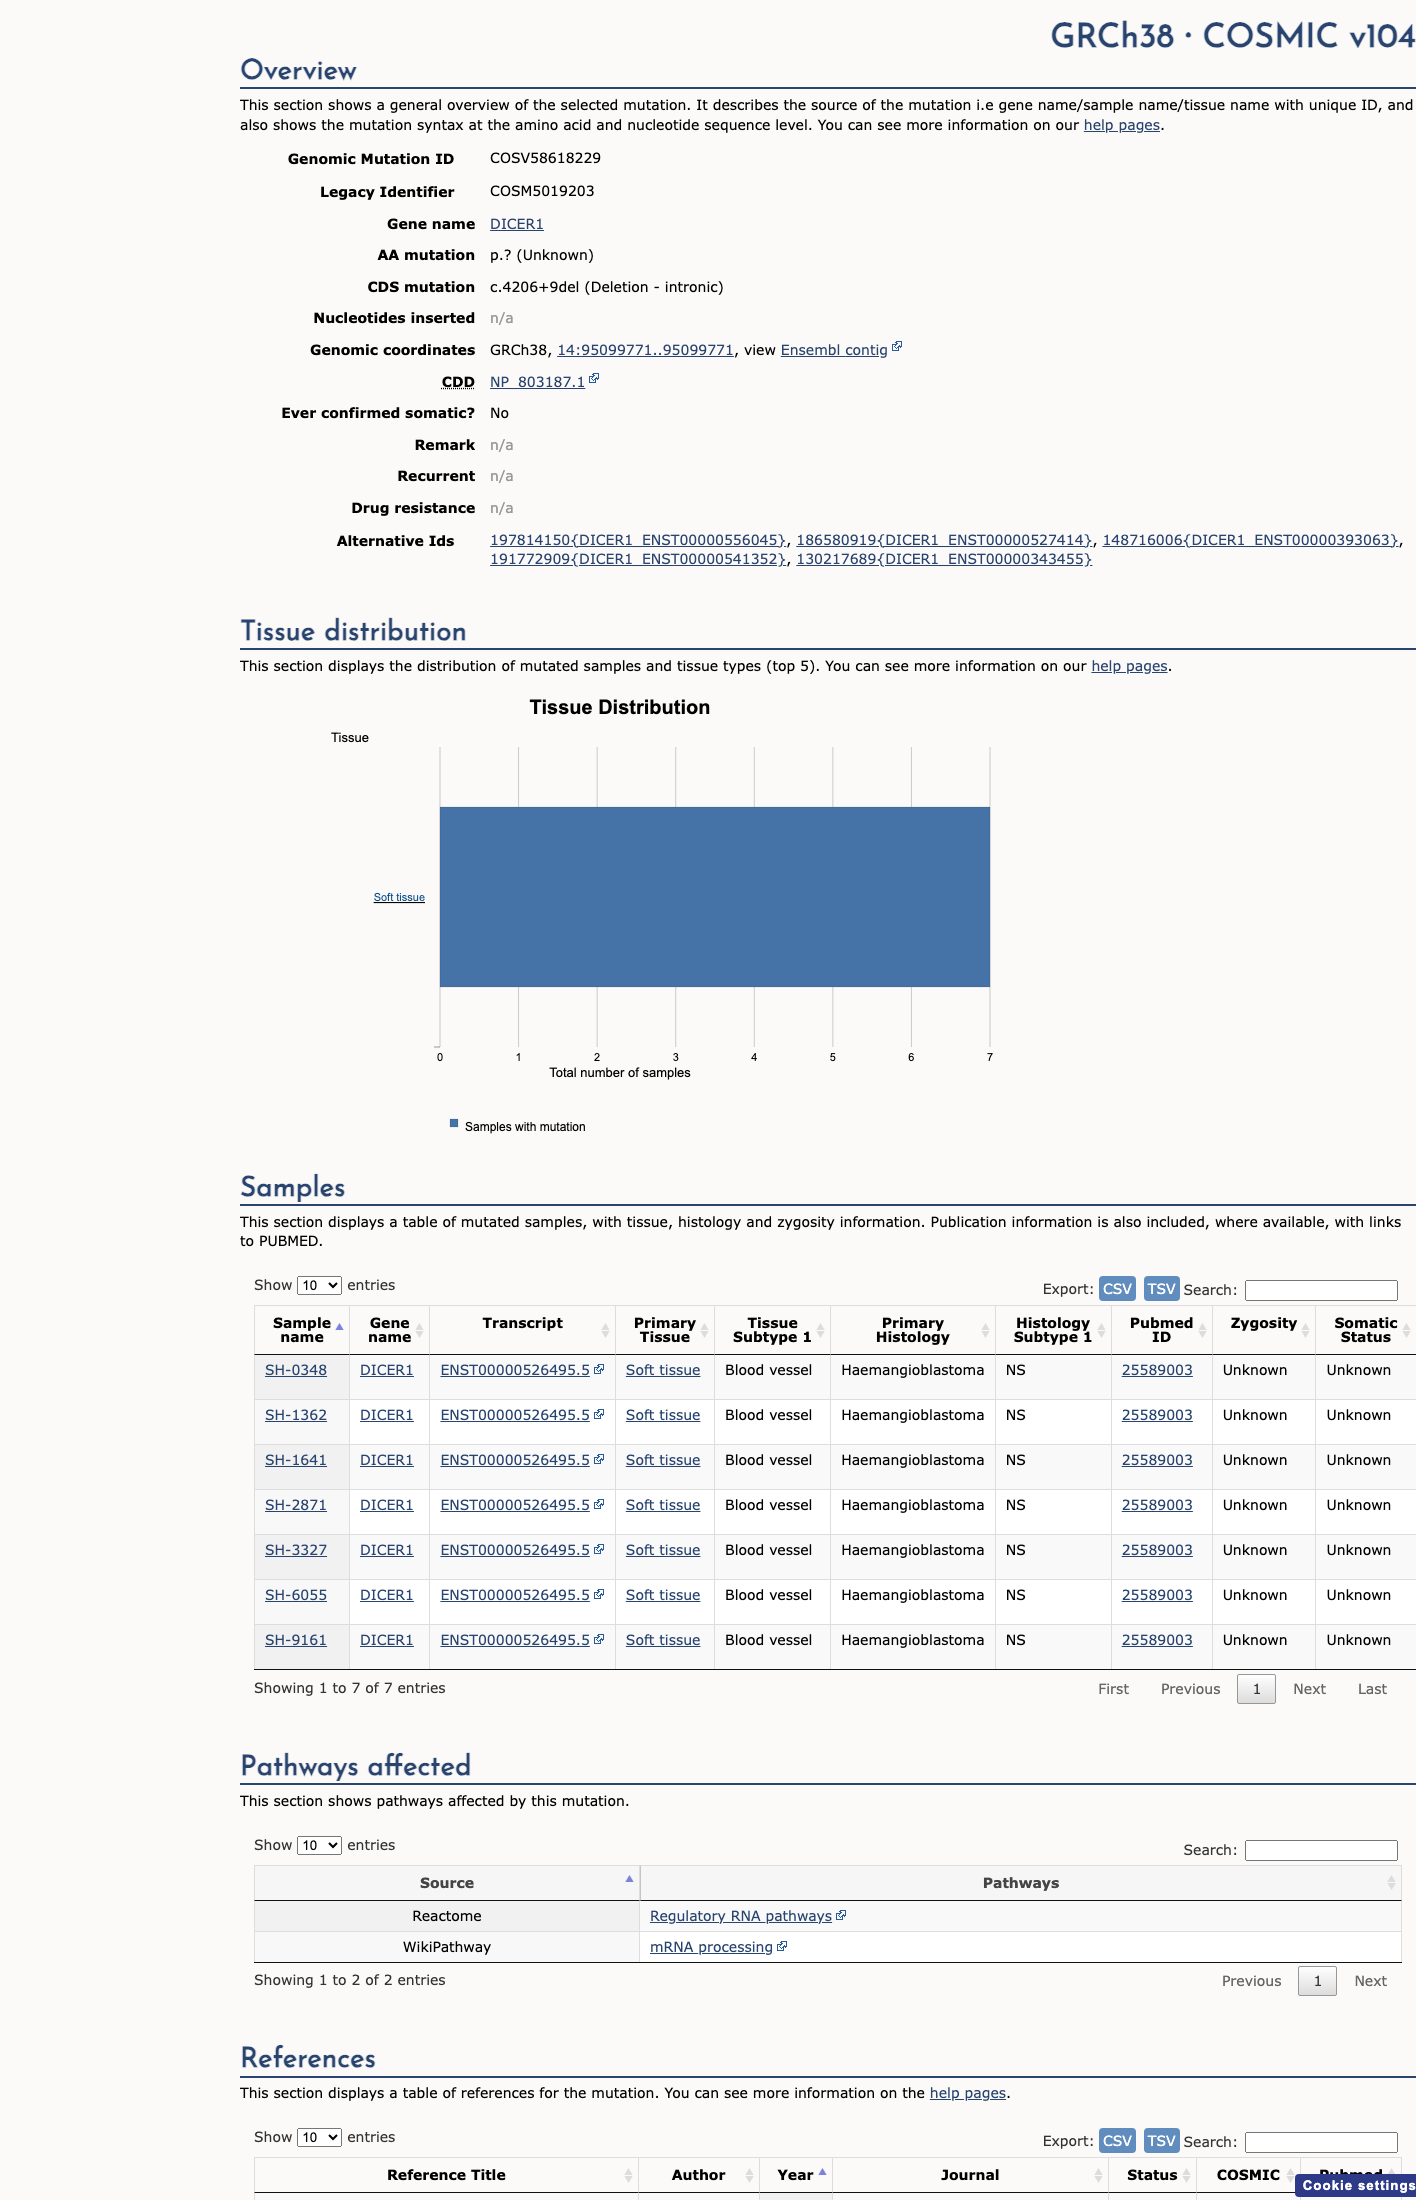Open Cookie settings
Screen dimensions: 1416x2200
[x=1357, y=2186]
